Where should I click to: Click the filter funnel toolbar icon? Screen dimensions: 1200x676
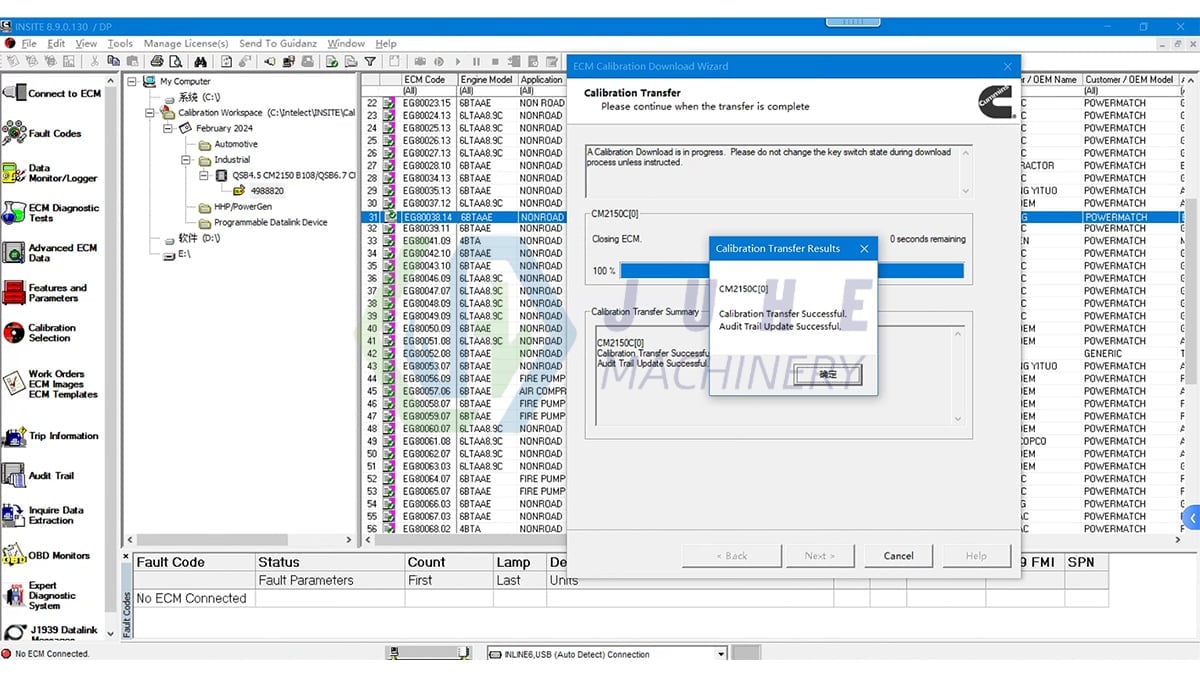click(370, 62)
